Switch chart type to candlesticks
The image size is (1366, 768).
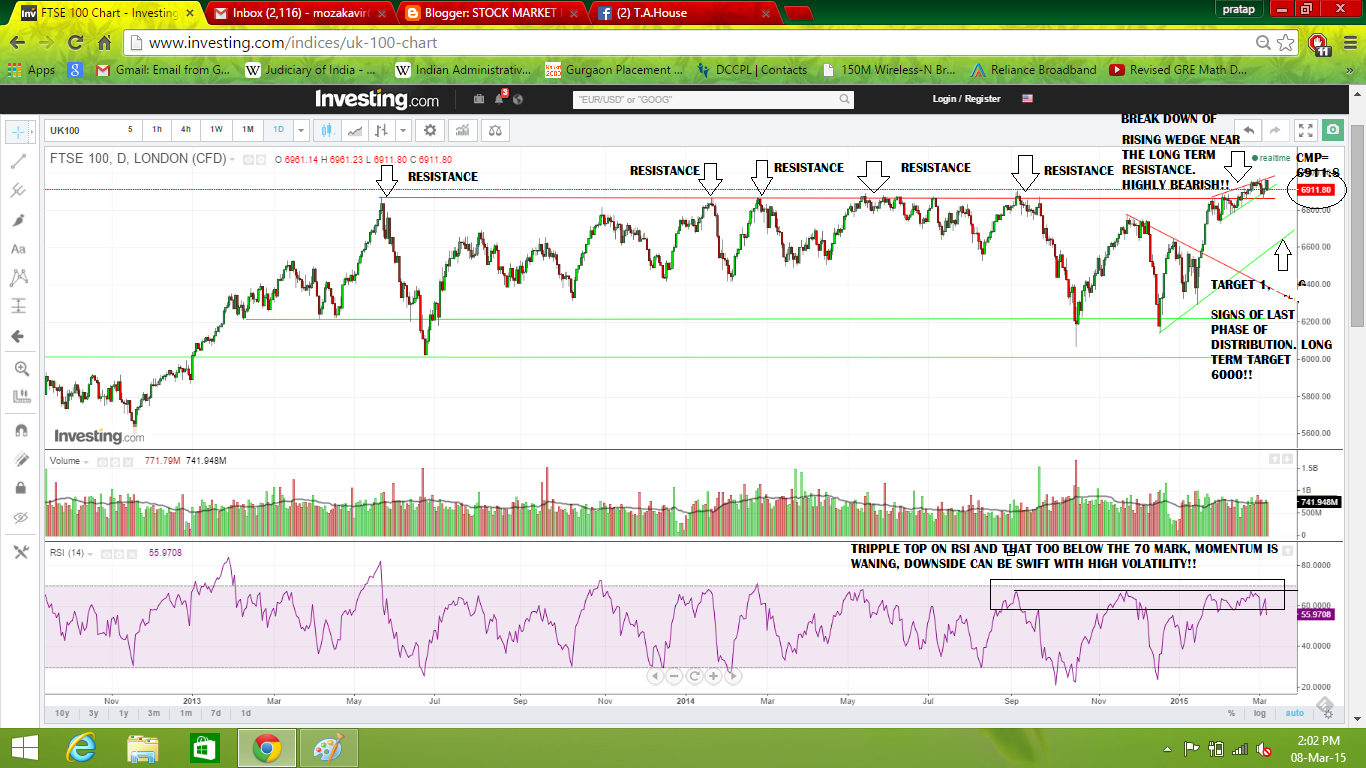pos(327,130)
